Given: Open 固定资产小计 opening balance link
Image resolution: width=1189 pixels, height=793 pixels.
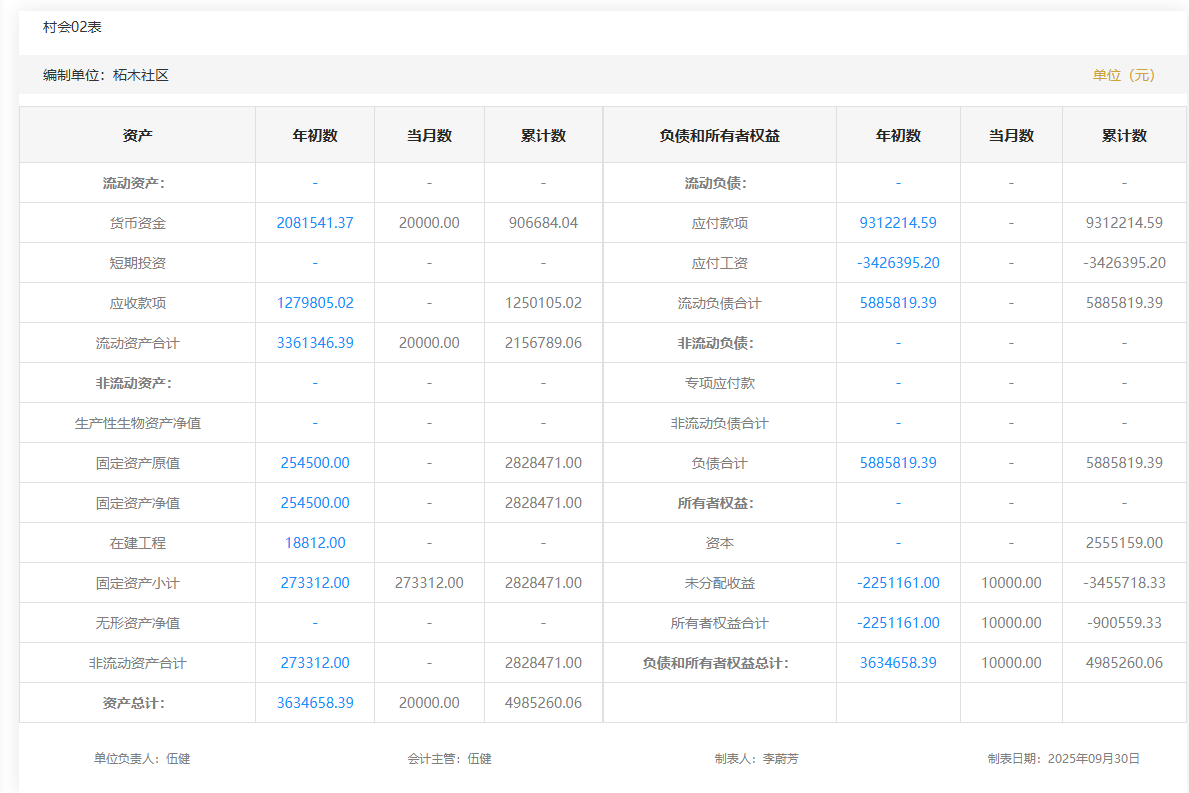Looking at the screenshot, I should 315,583.
